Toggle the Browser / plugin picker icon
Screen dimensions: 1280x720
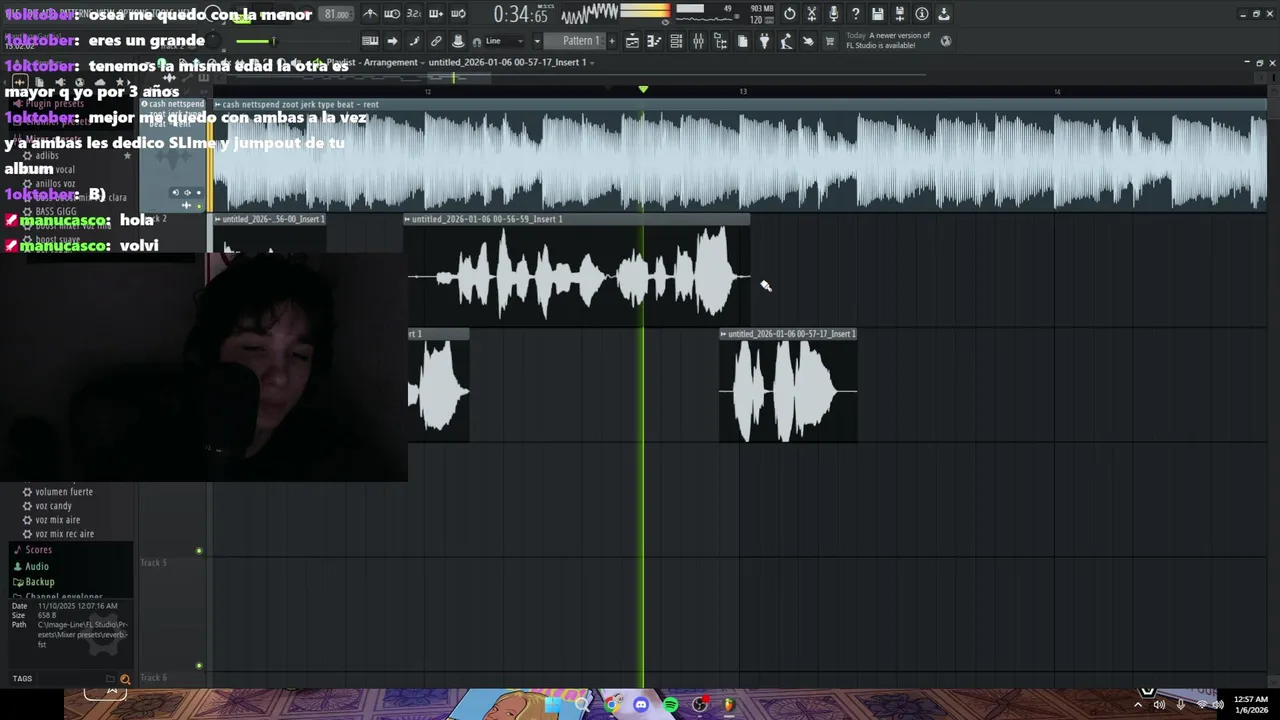720,41
